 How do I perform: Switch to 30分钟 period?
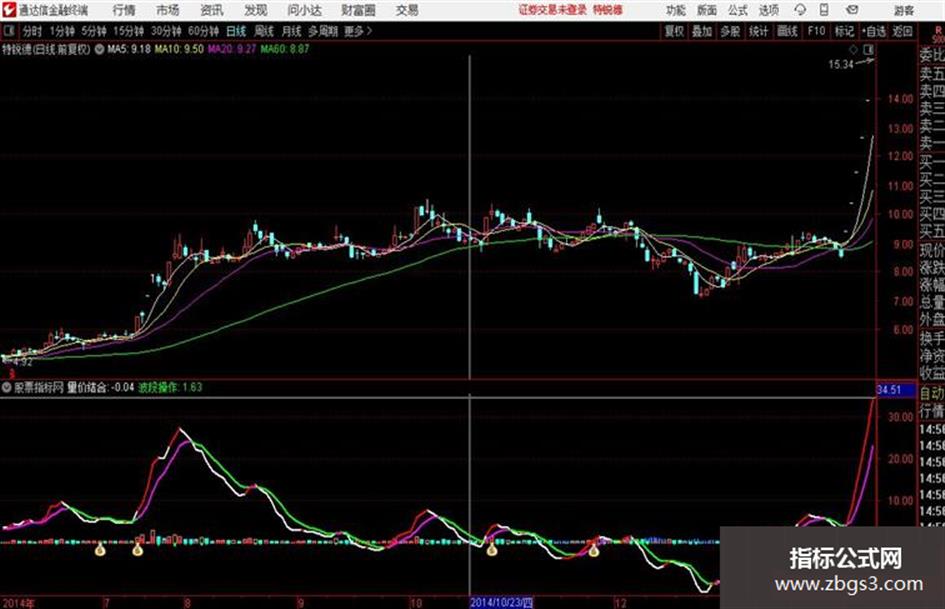click(166, 31)
